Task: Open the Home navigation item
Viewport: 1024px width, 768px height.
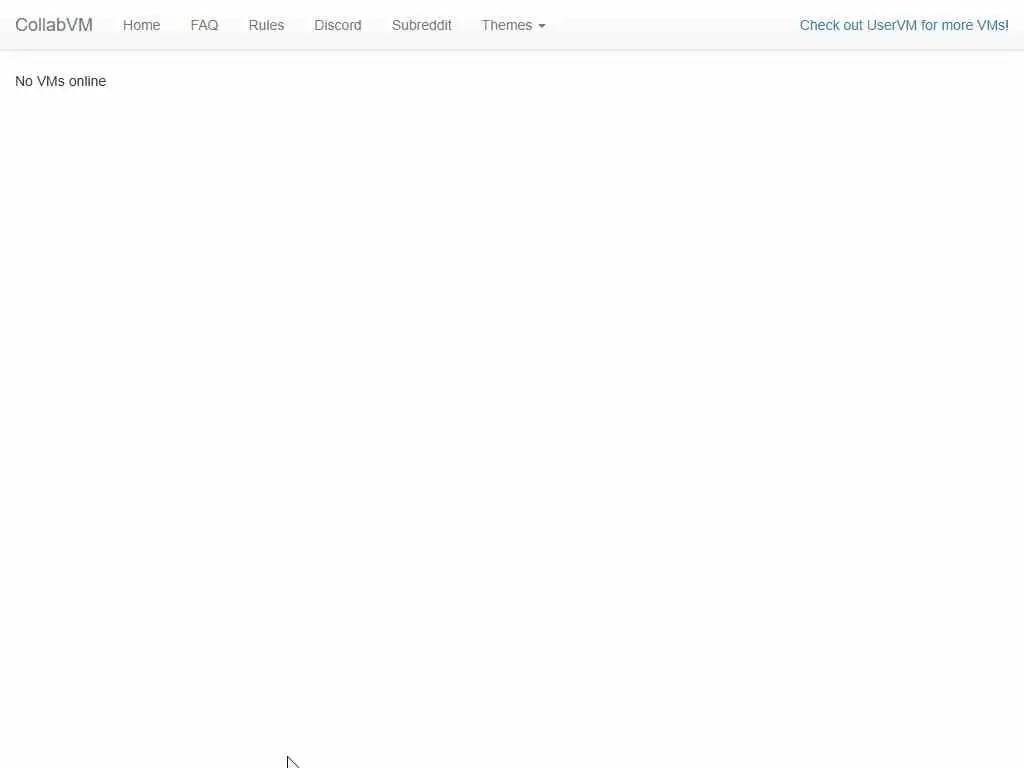Action: [141, 25]
